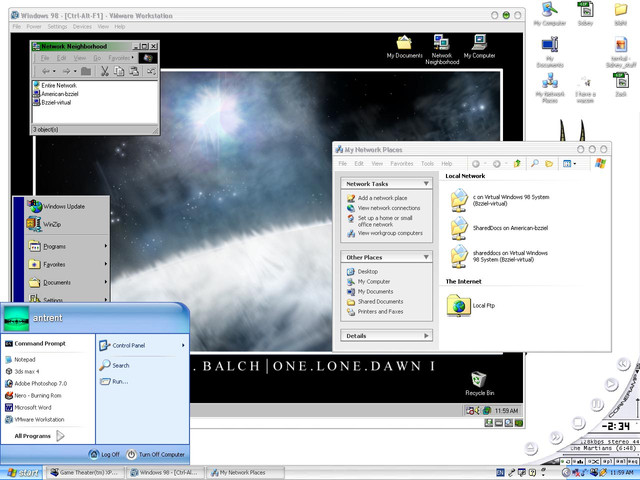
Task: Click the Turn Off Computer button
Action: click(x=156, y=454)
